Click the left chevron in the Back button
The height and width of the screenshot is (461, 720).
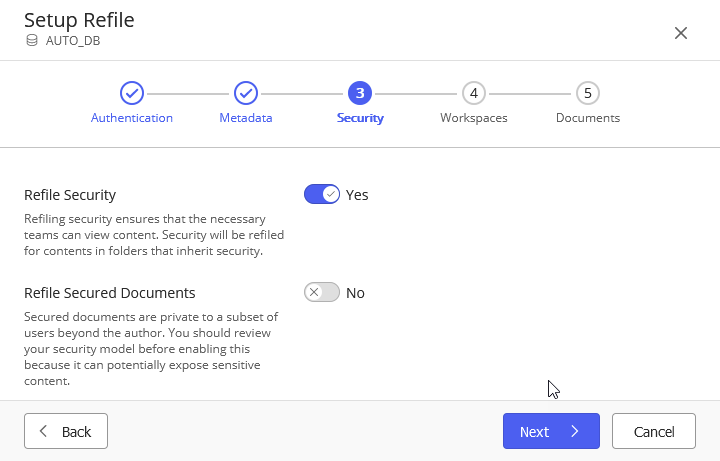43,432
